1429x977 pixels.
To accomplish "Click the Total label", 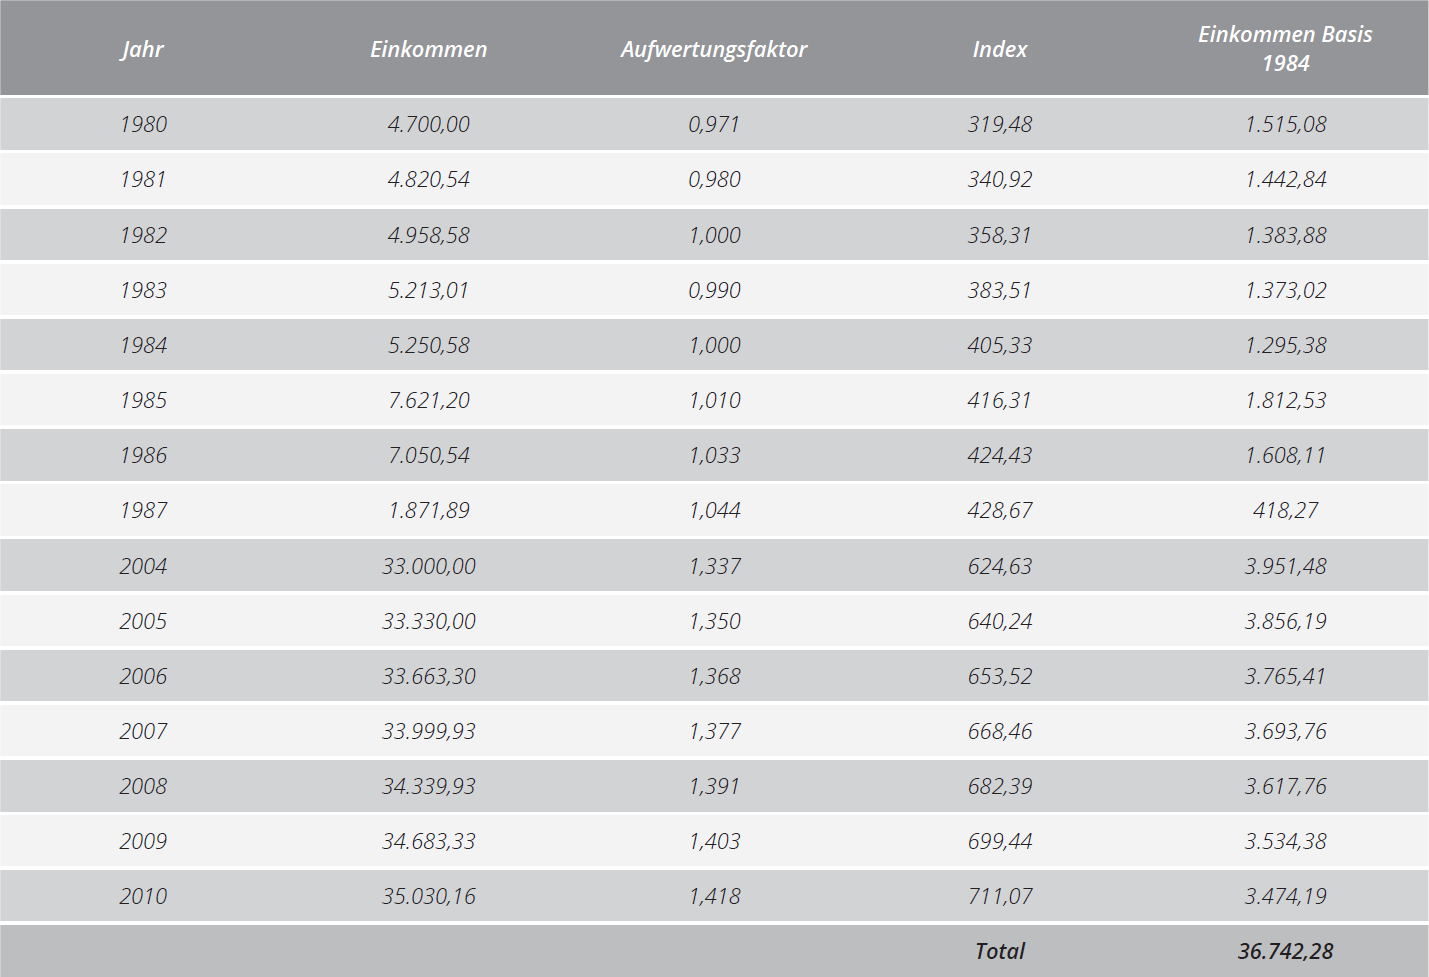I will click(1000, 951).
